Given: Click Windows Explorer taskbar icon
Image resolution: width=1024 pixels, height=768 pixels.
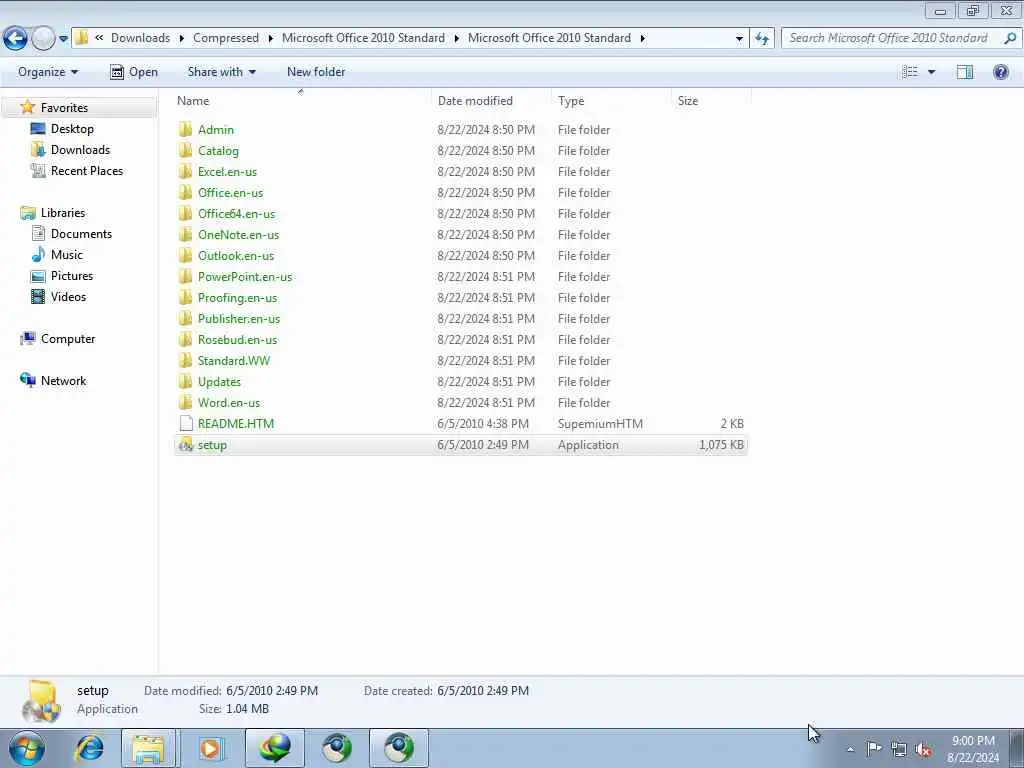Looking at the screenshot, I should pos(148,748).
